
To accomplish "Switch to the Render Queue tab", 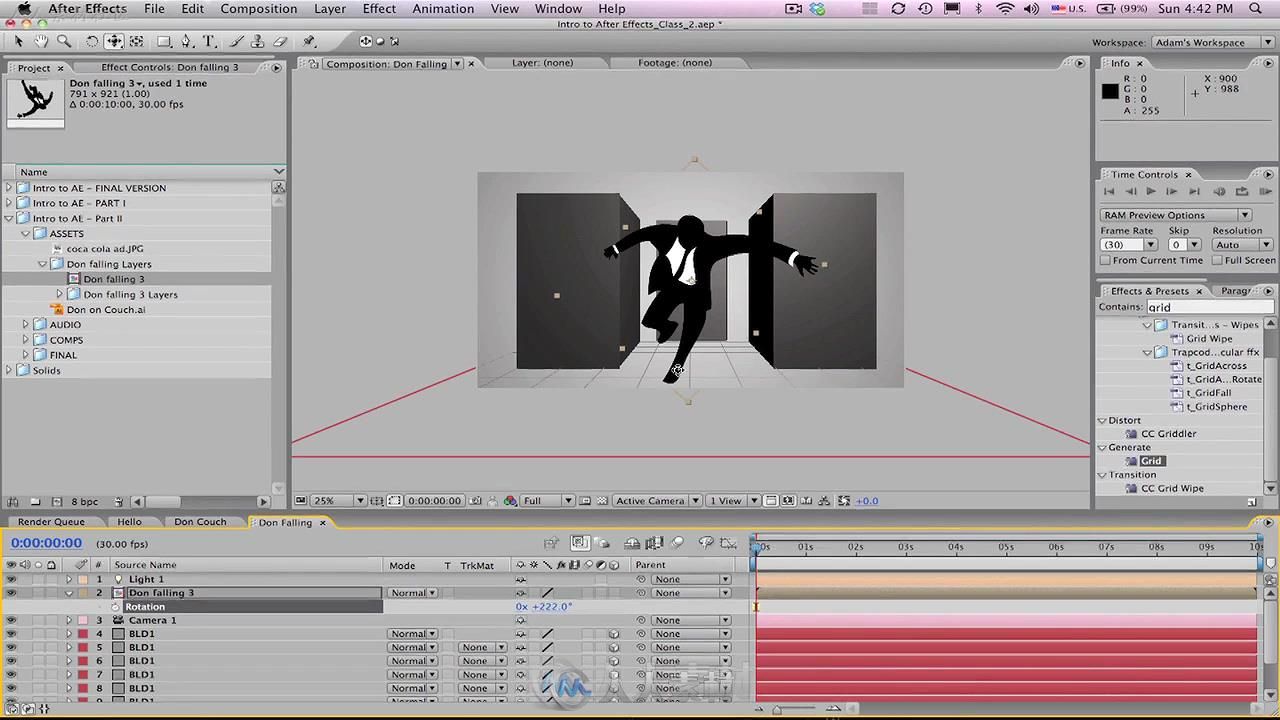I will point(51,522).
